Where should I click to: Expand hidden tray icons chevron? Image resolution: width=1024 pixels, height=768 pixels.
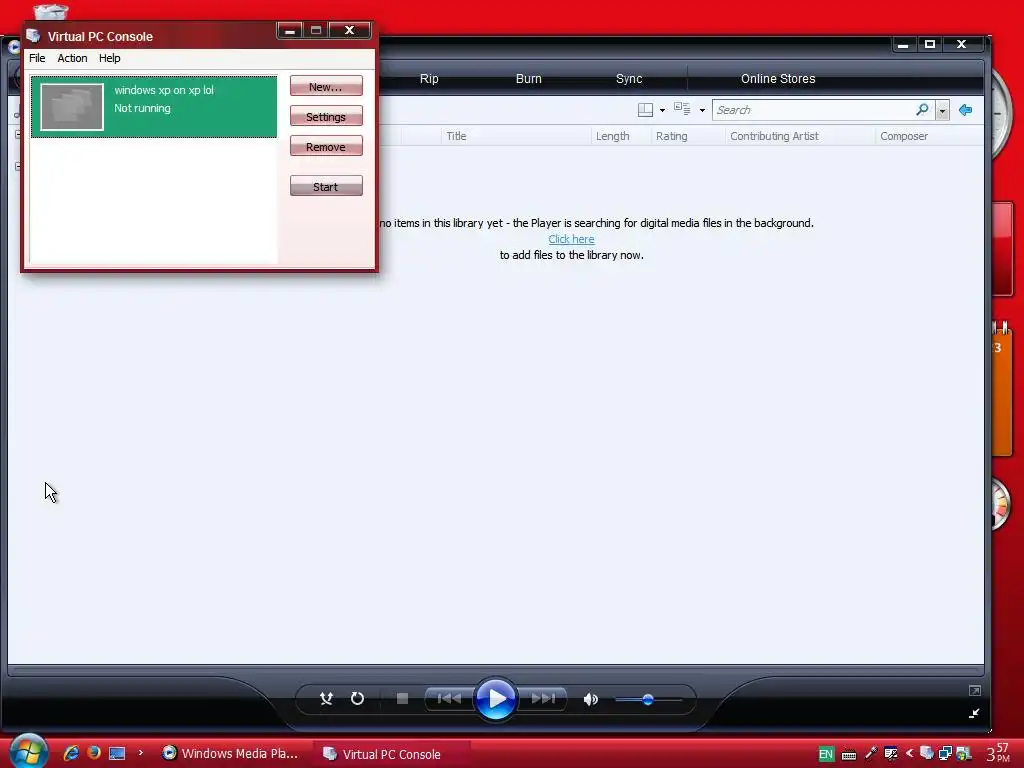(909, 754)
